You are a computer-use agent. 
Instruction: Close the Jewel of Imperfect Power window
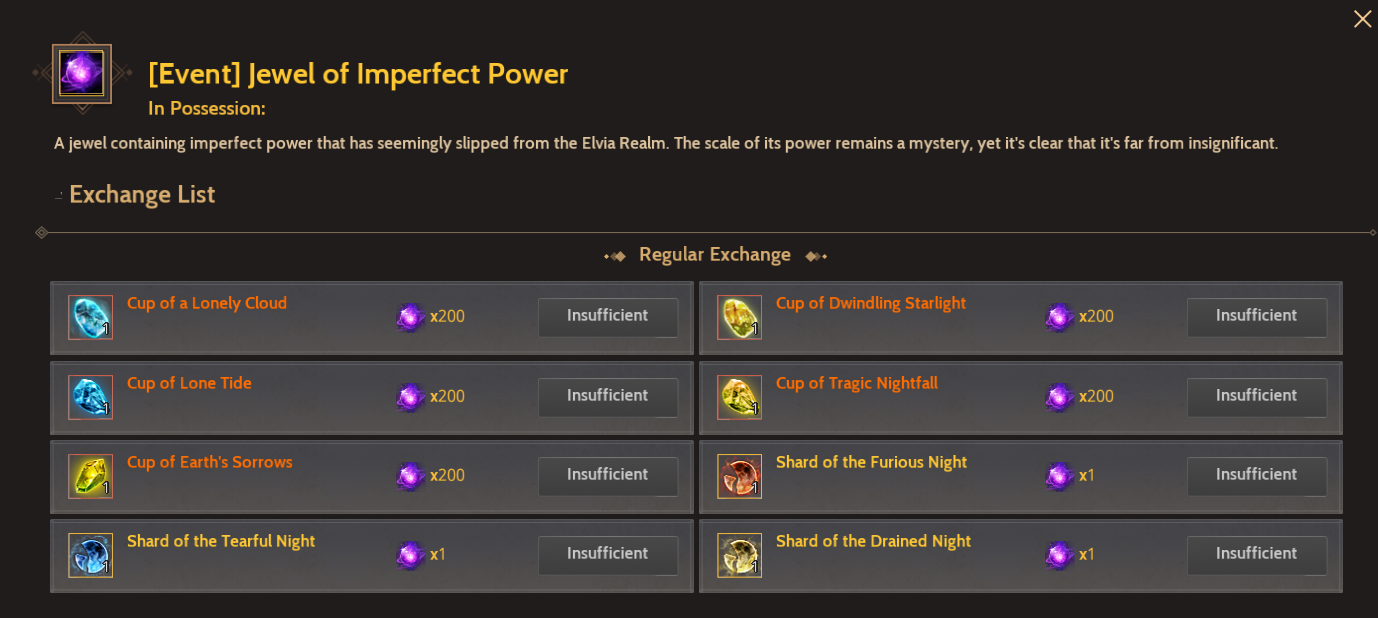click(1362, 19)
